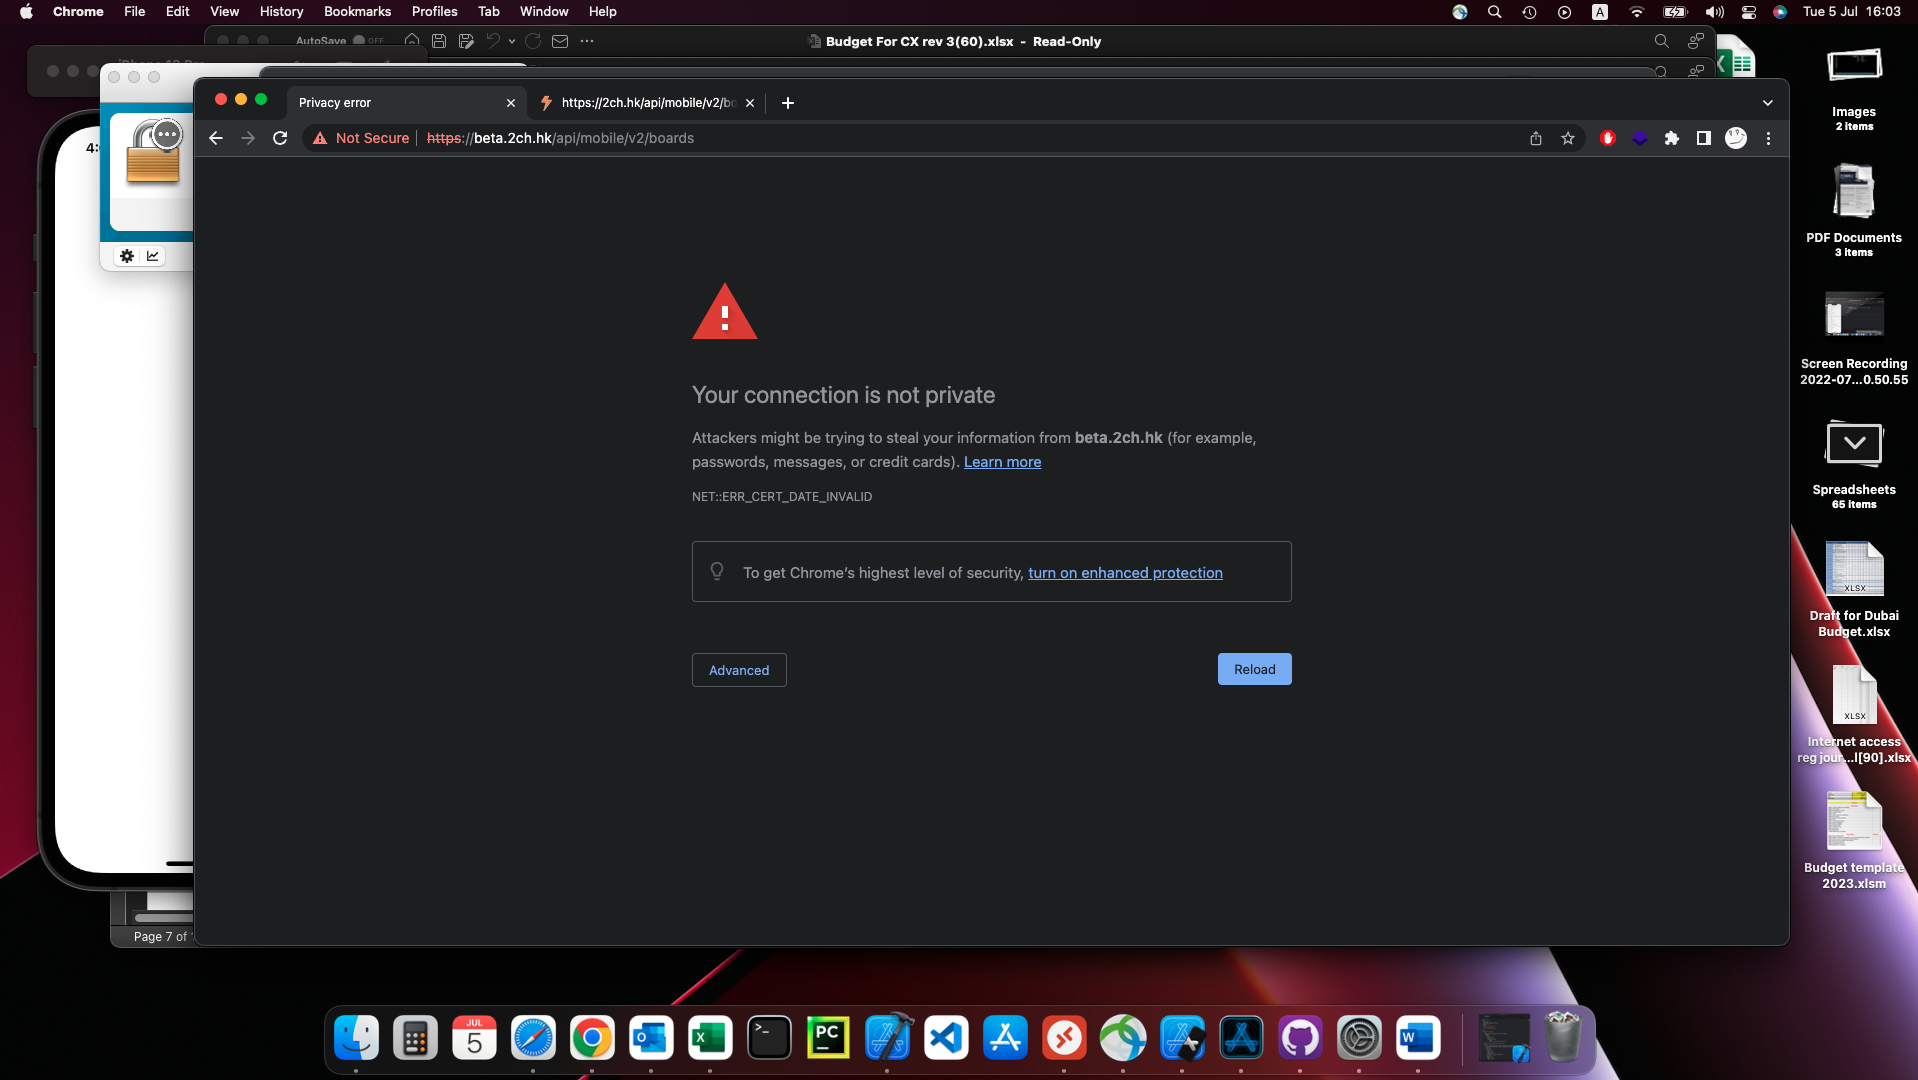Open Microsoft Word from the Dock
Viewport: 1918px width, 1080px height.
1418,1038
